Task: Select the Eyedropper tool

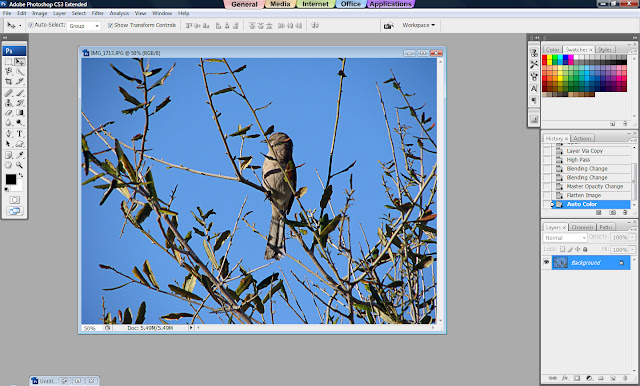Action: click(20, 155)
